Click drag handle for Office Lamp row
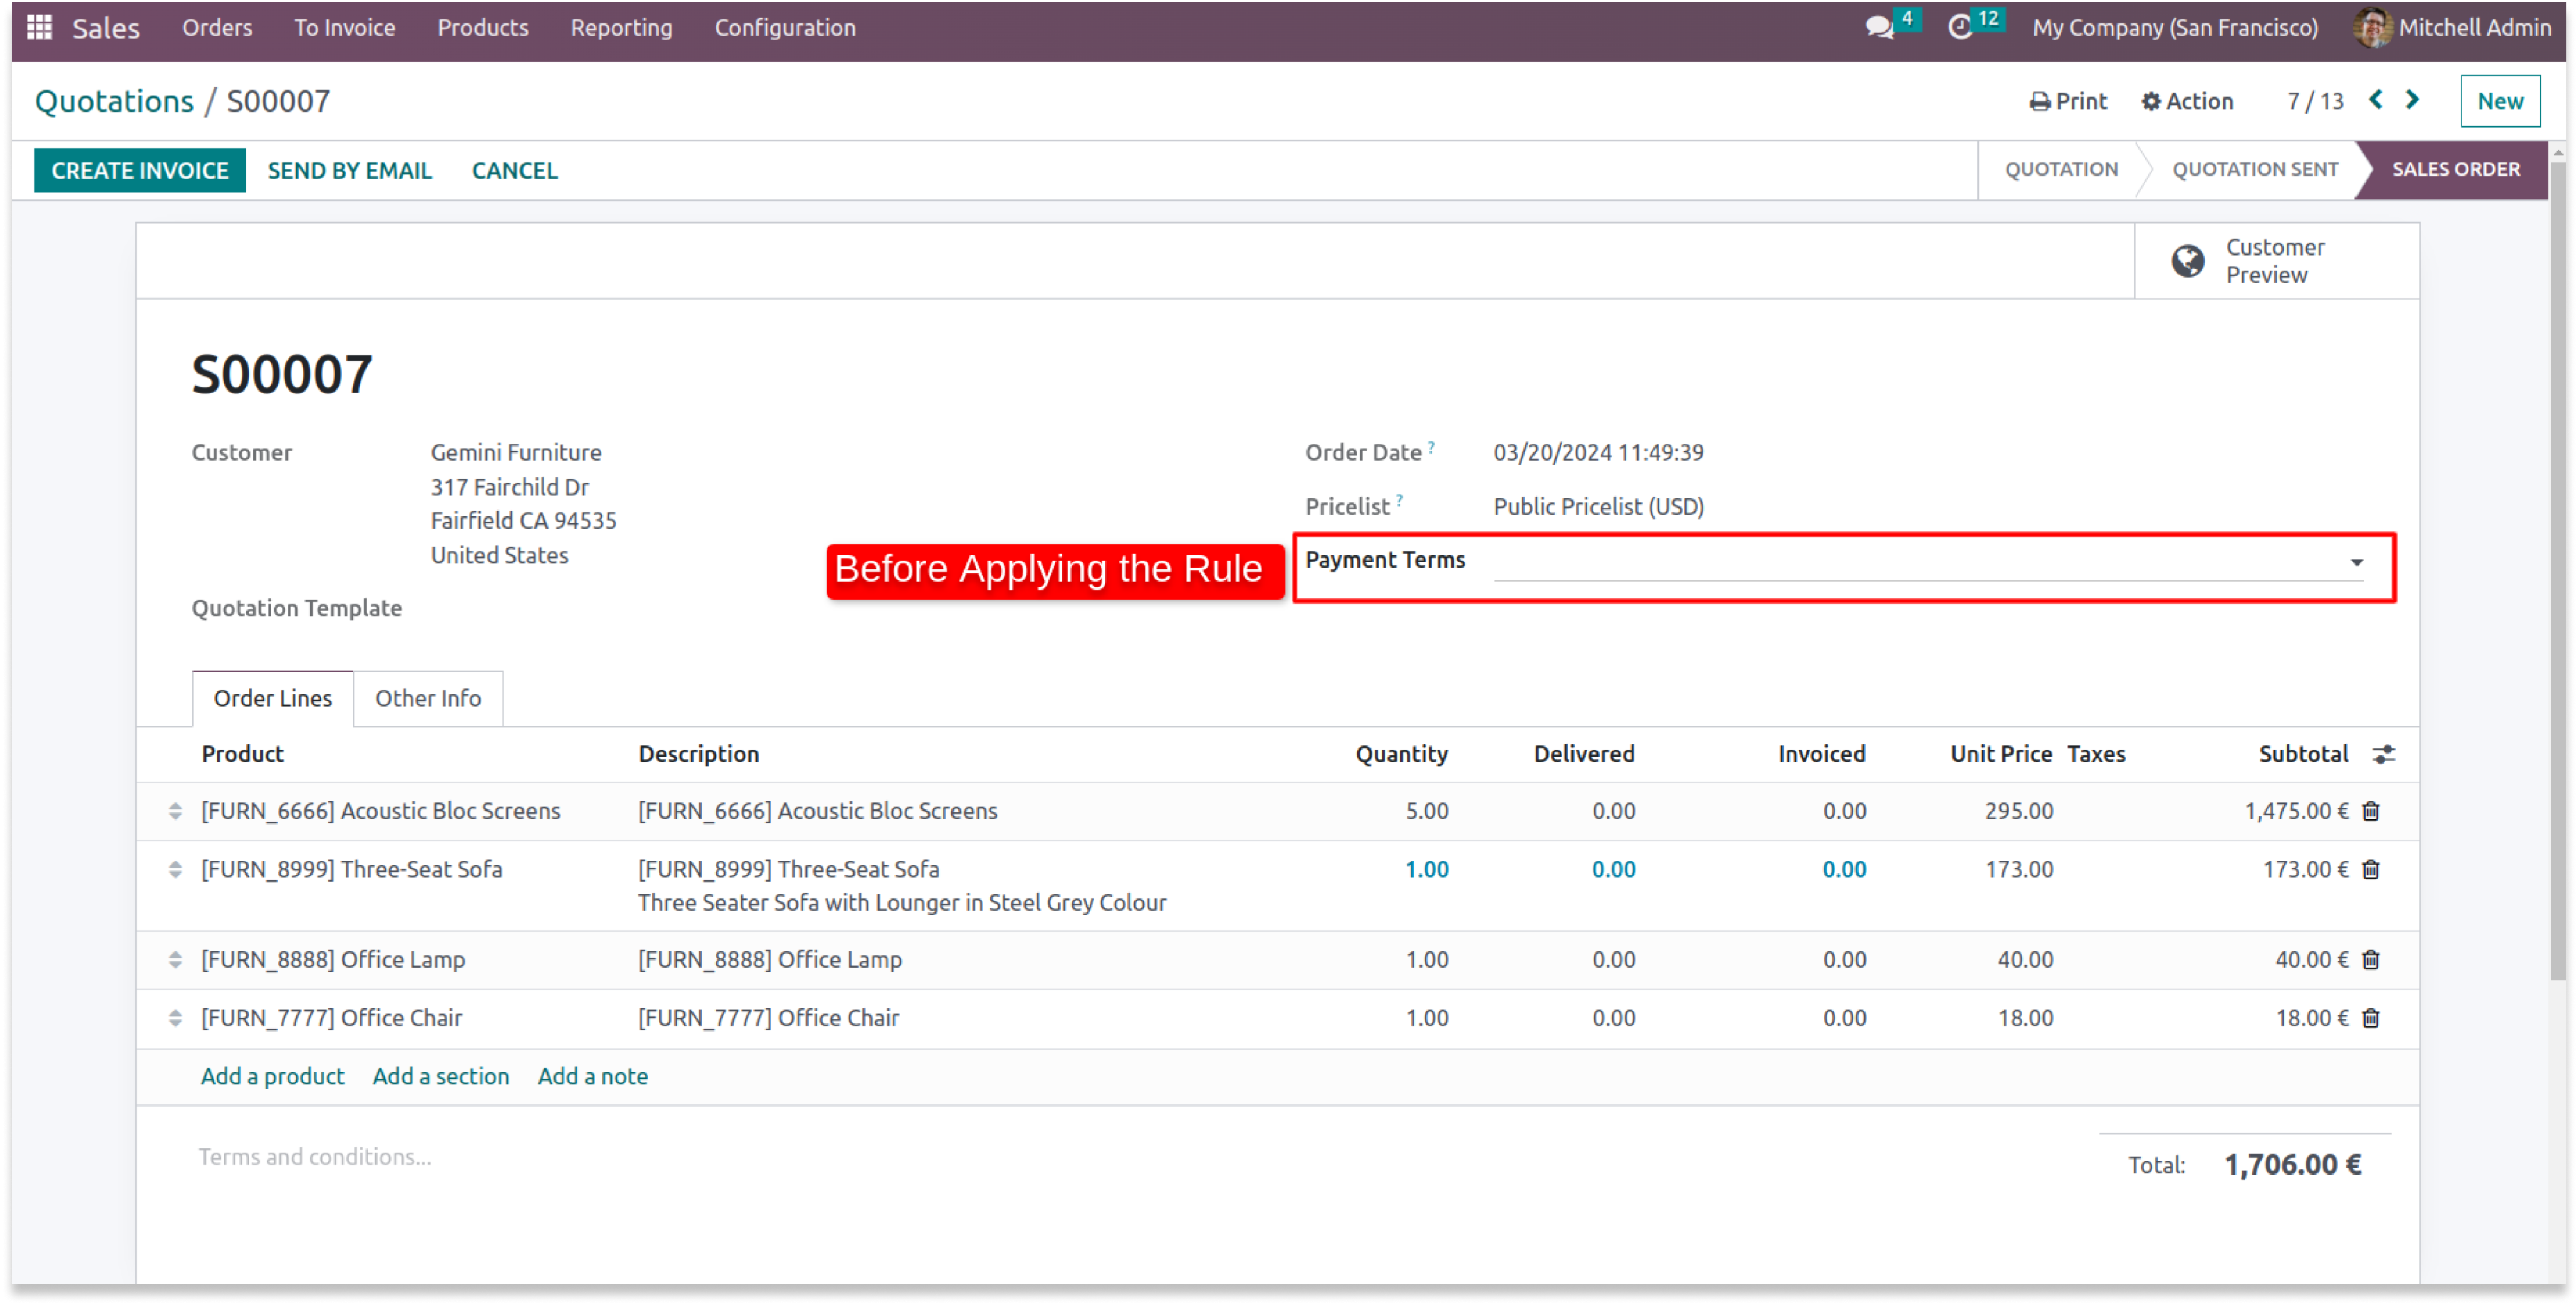 (175, 960)
